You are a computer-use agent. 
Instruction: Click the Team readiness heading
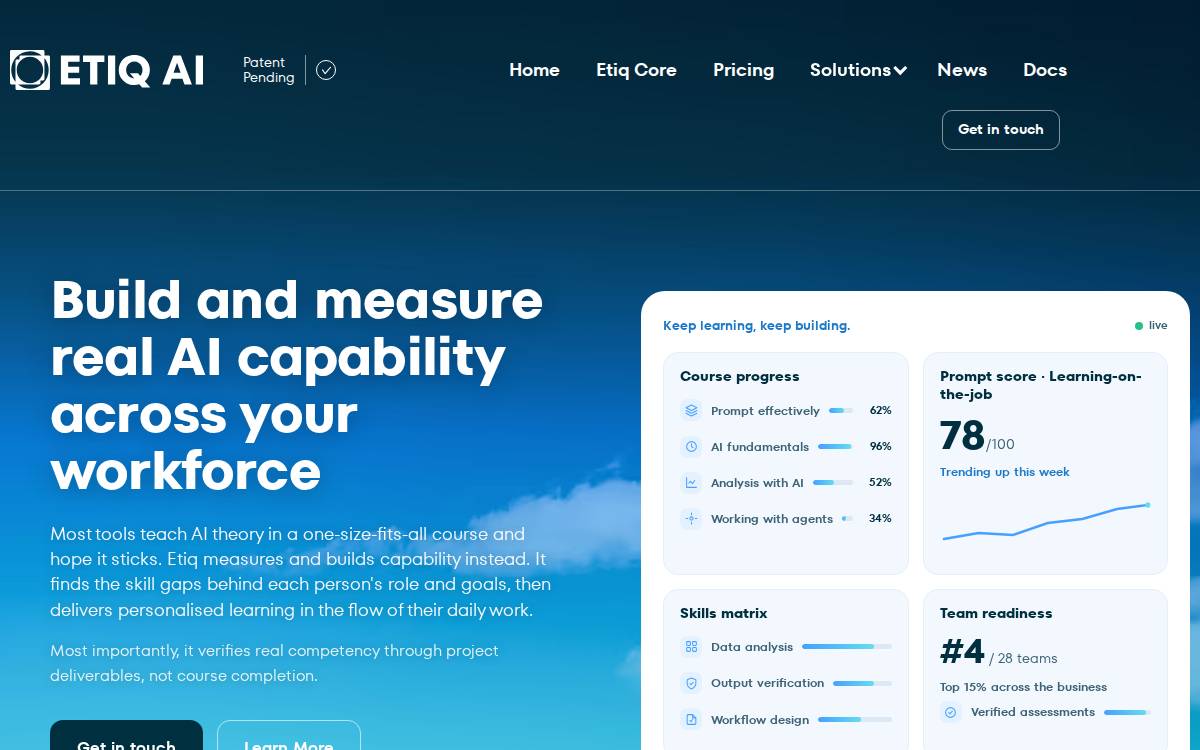[996, 613]
